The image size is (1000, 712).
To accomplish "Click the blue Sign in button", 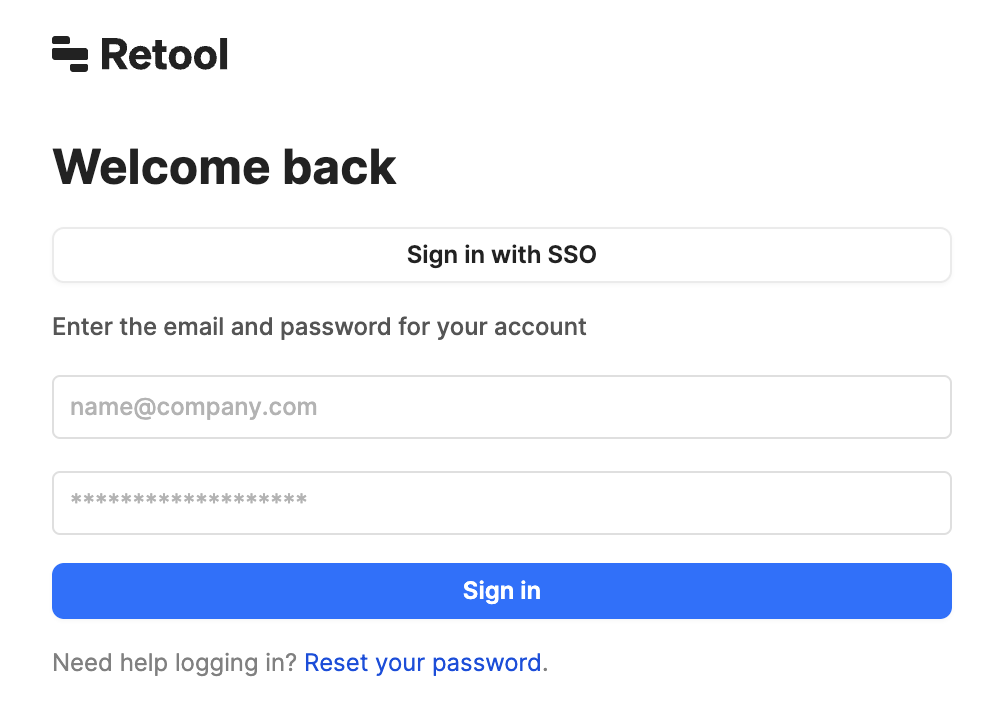I will pyautogui.click(x=502, y=591).
